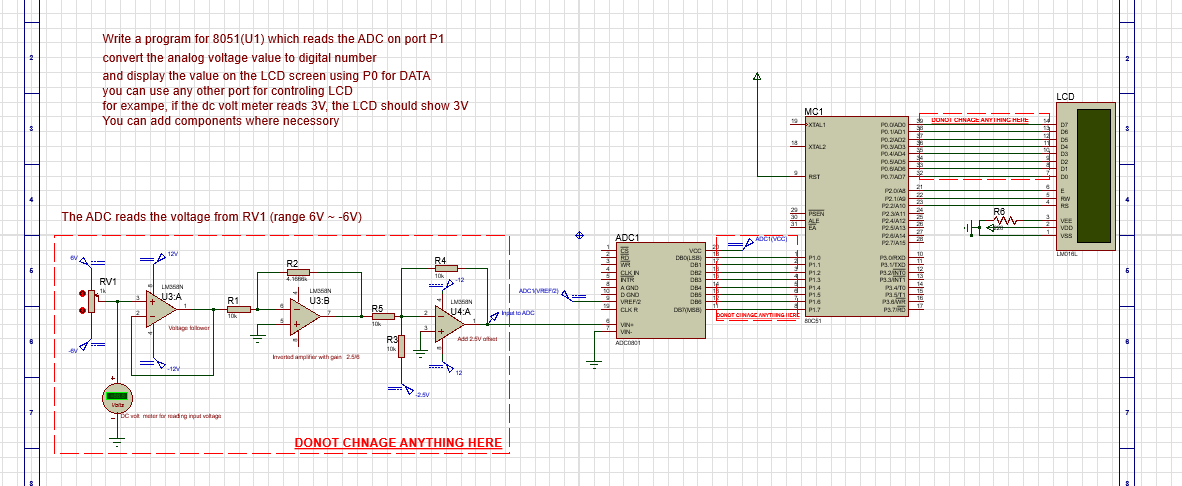Click the RV1 potentiometer body
Viewport: 1182px width, 486px height.
point(92,300)
